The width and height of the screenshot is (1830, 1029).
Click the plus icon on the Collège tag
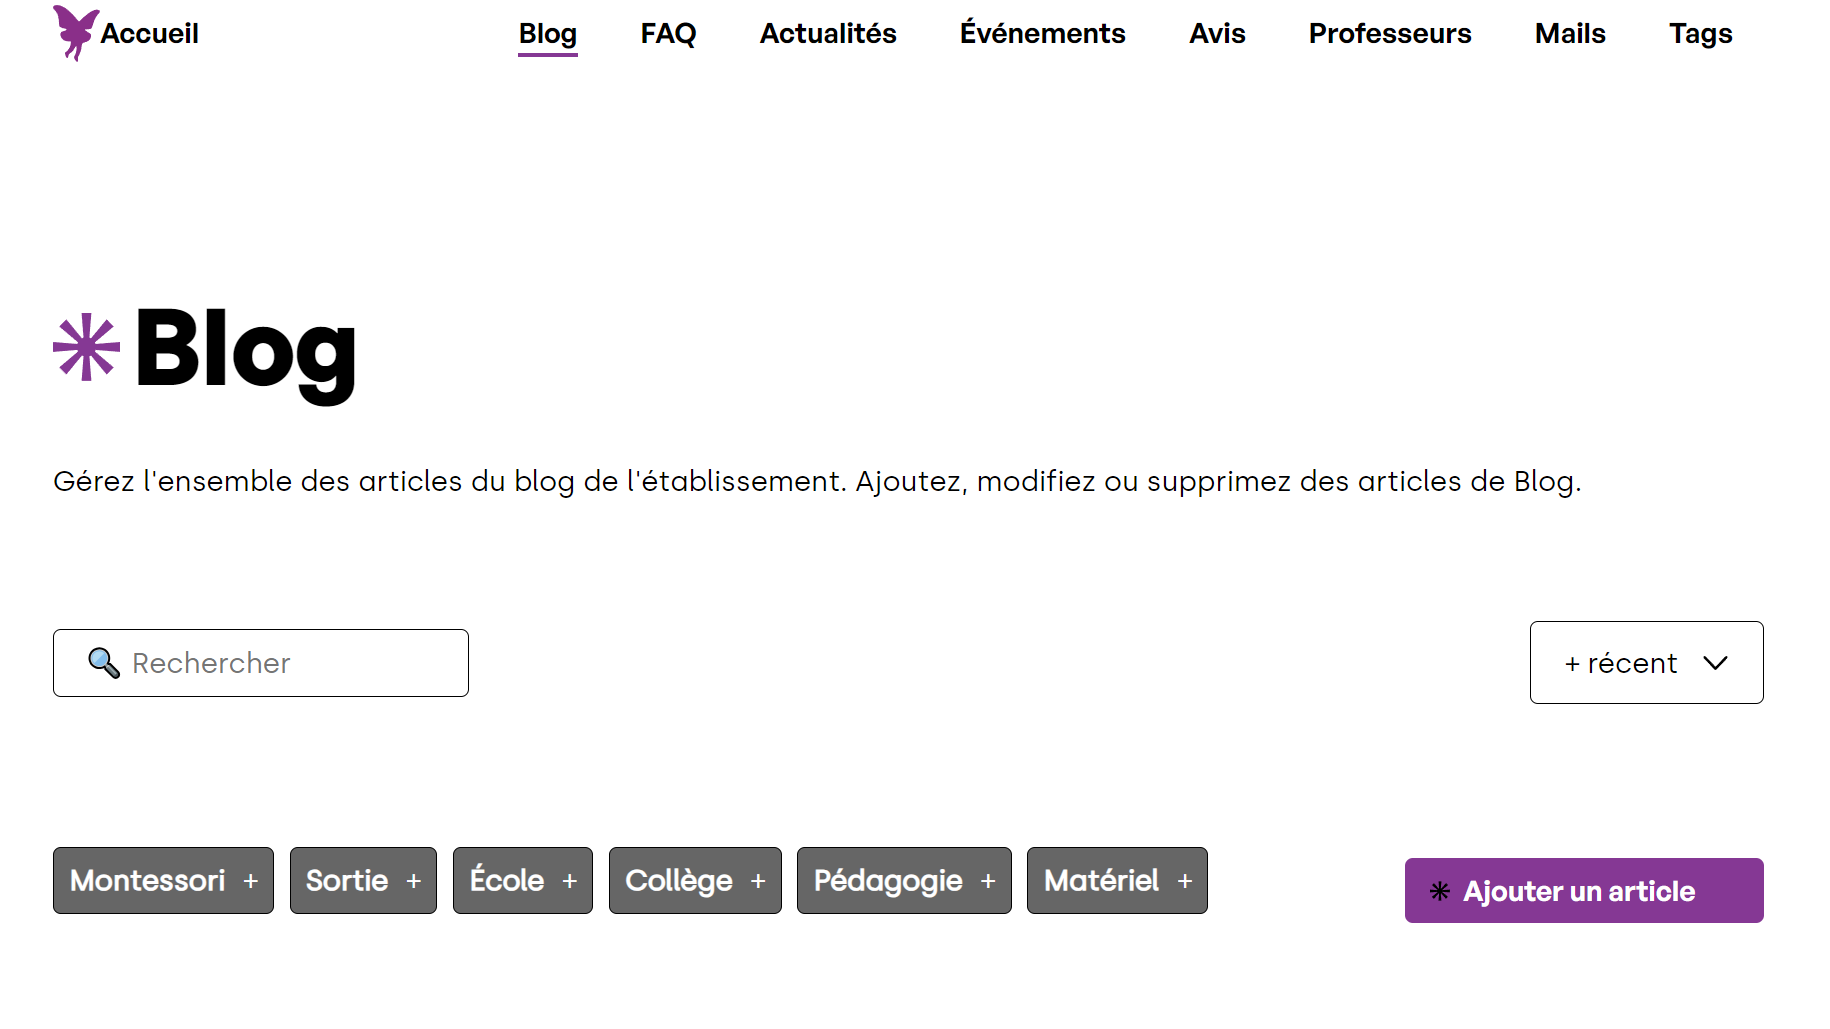[758, 881]
